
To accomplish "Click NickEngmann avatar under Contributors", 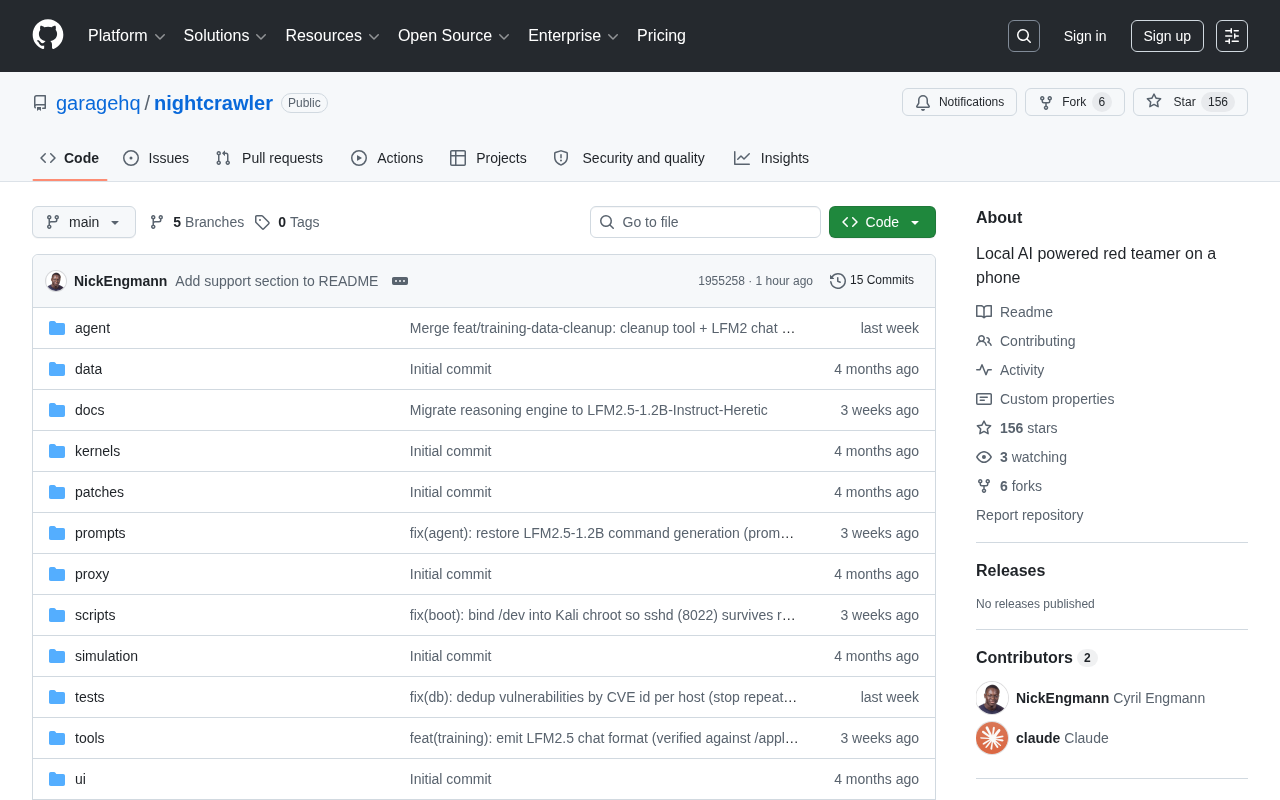I will tap(992, 698).
